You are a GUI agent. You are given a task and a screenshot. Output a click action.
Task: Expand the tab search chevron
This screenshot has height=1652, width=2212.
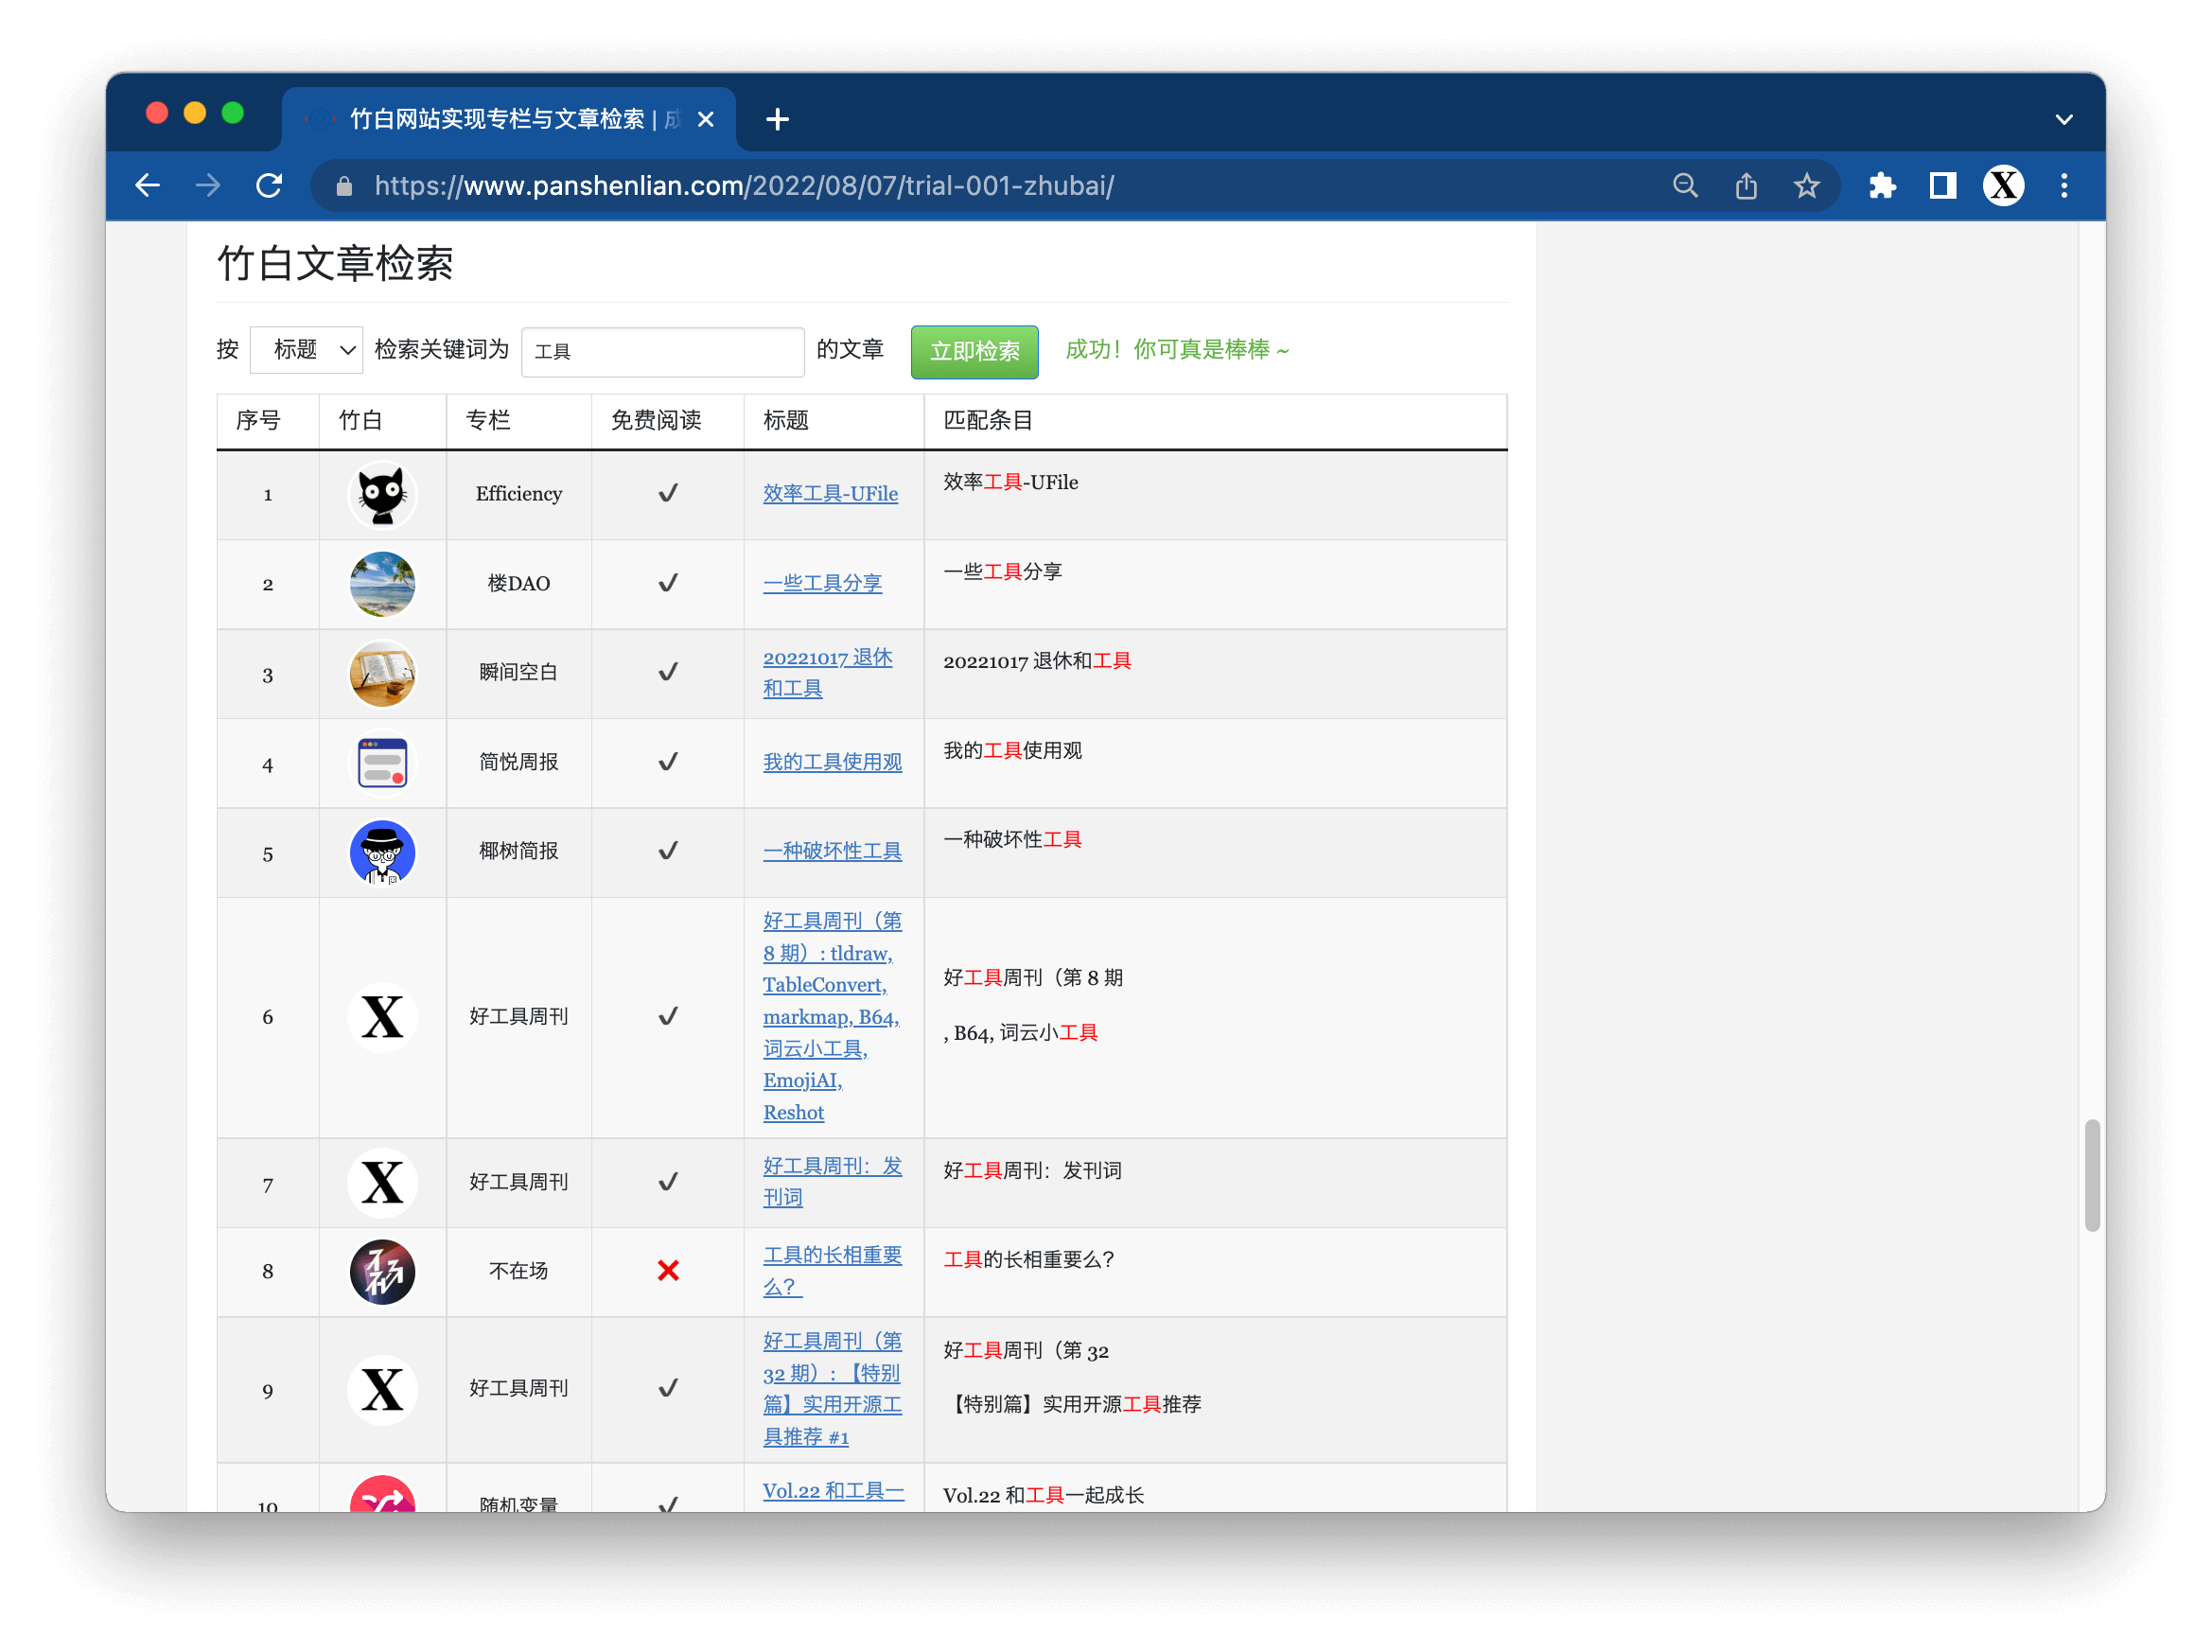point(2064,120)
